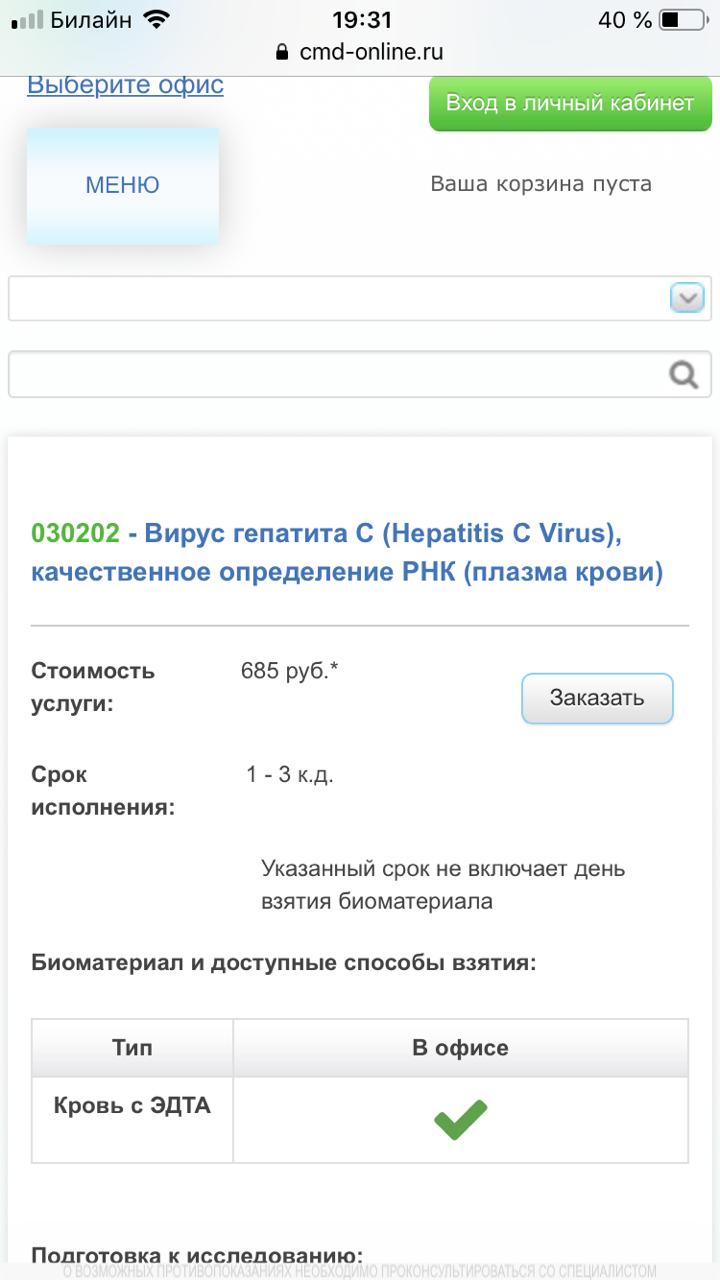Tap the Wi-Fi status icon
The height and width of the screenshot is (1280, 720).
[x=157, y=20]
